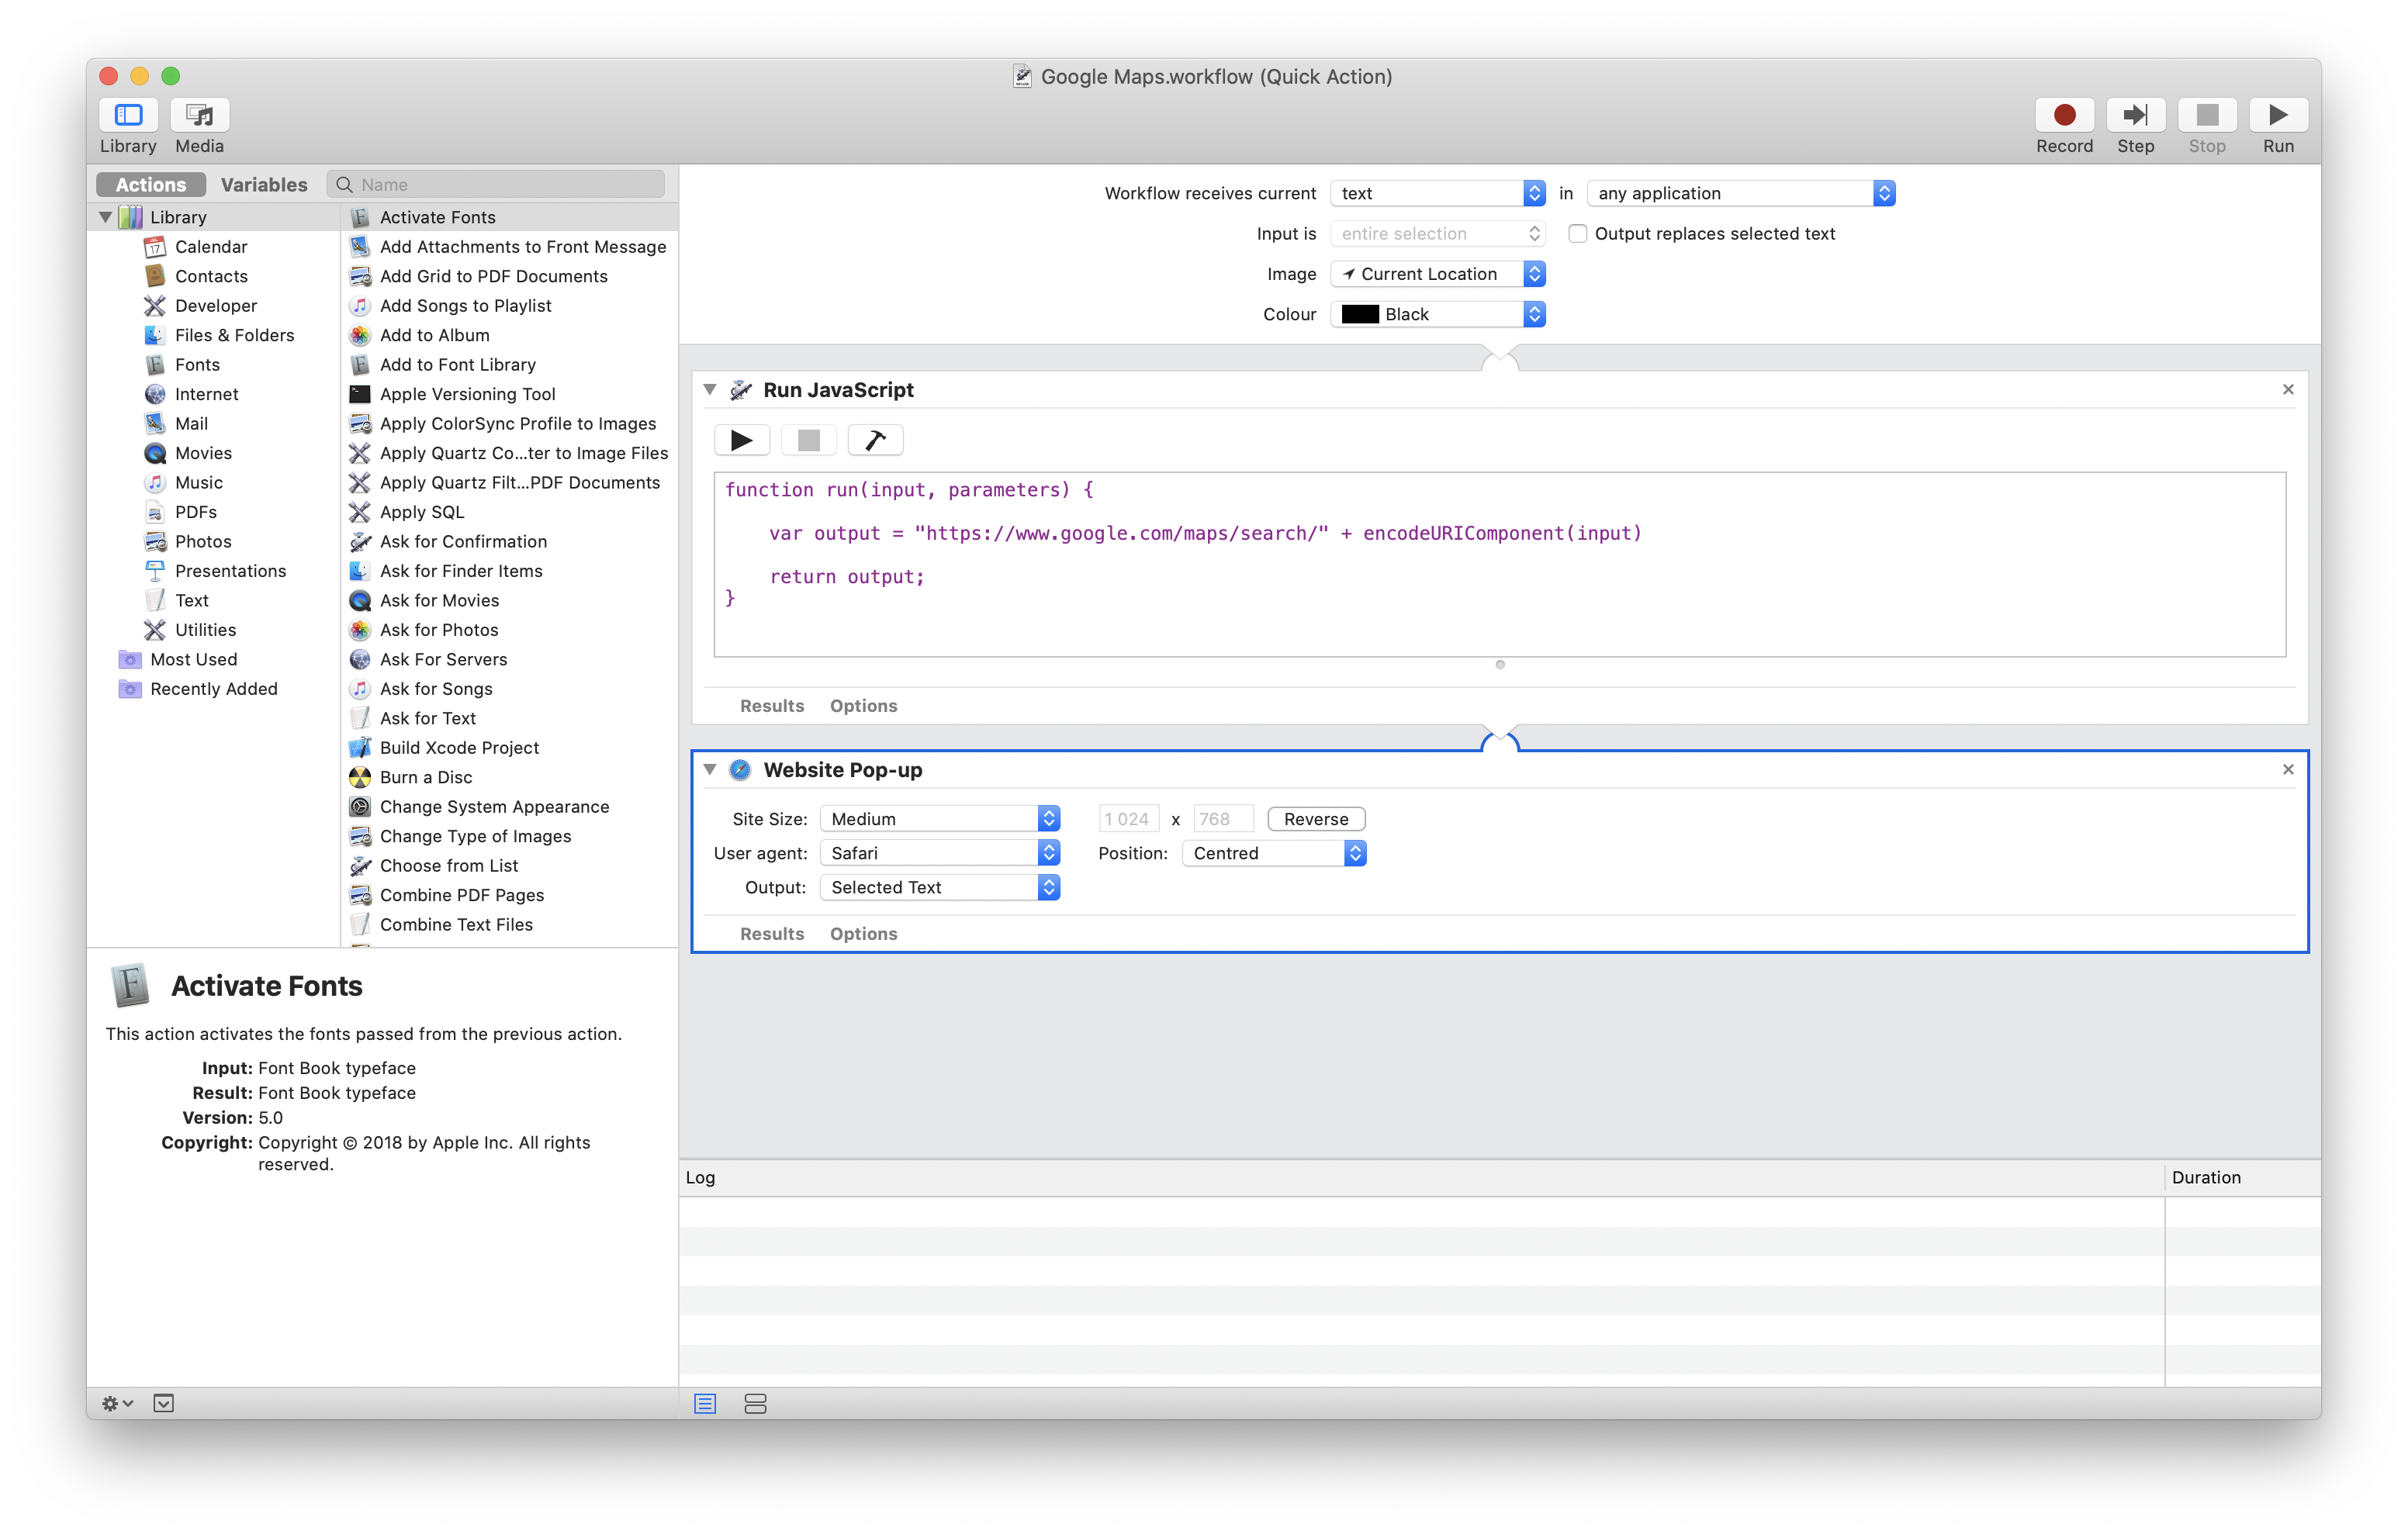Collapse the Run JavaScript action

pos(710,390)
